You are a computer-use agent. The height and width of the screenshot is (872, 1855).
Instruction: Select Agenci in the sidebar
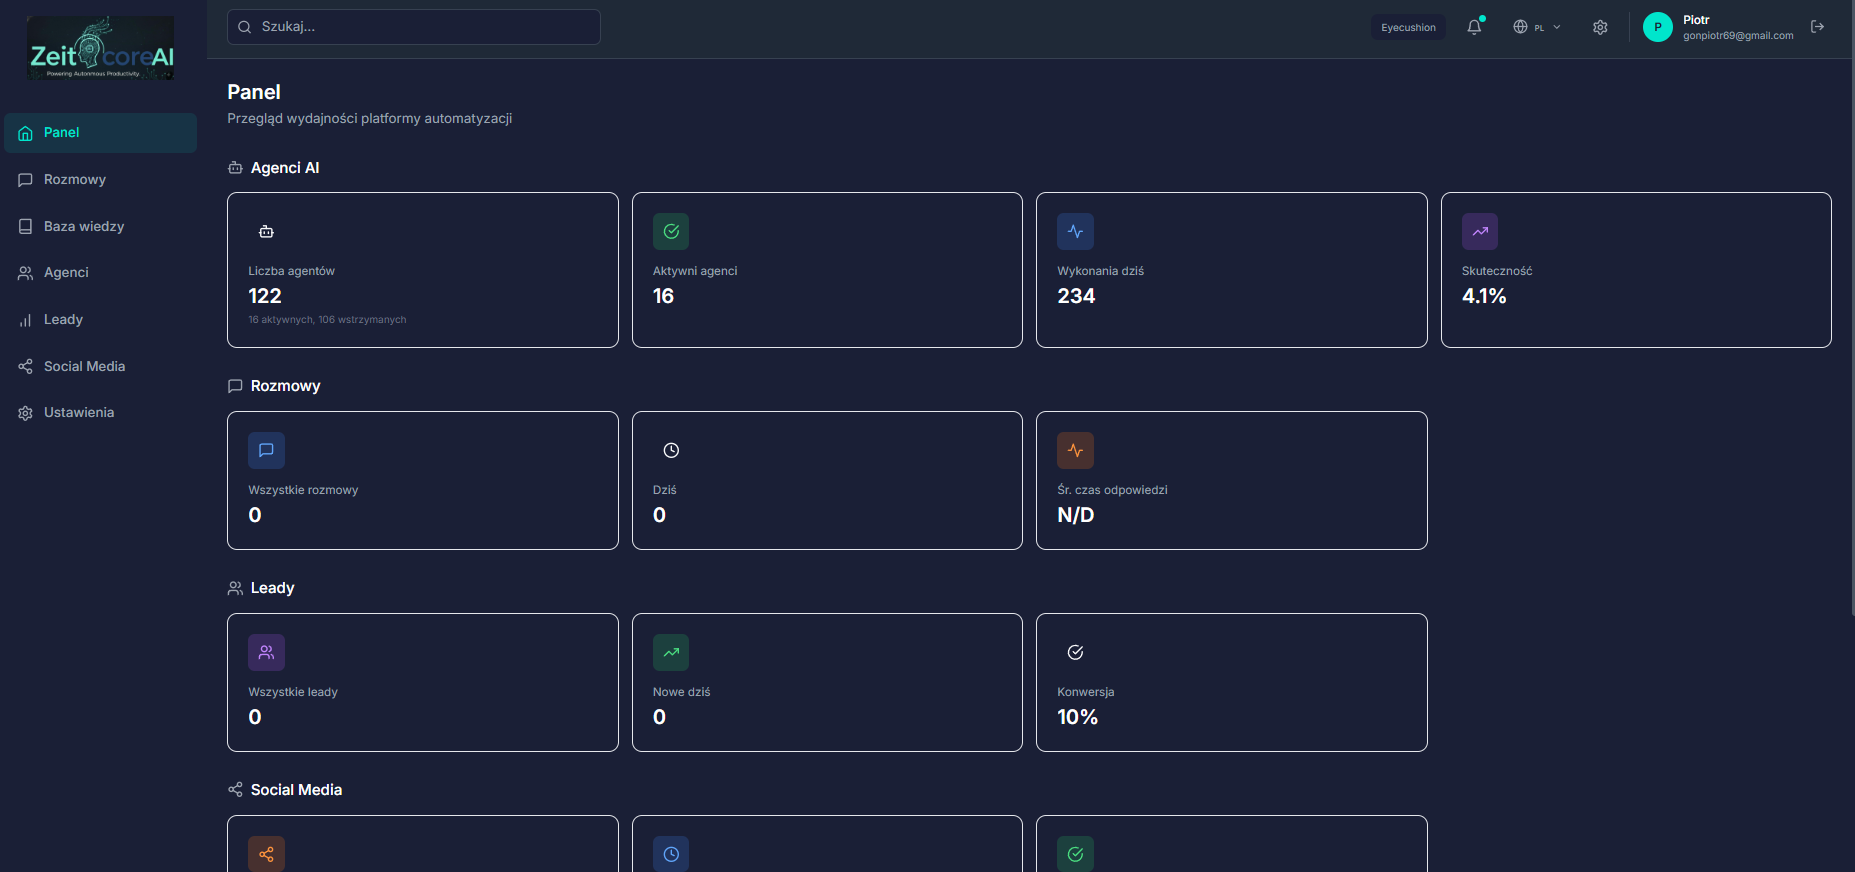pos(100,273)
